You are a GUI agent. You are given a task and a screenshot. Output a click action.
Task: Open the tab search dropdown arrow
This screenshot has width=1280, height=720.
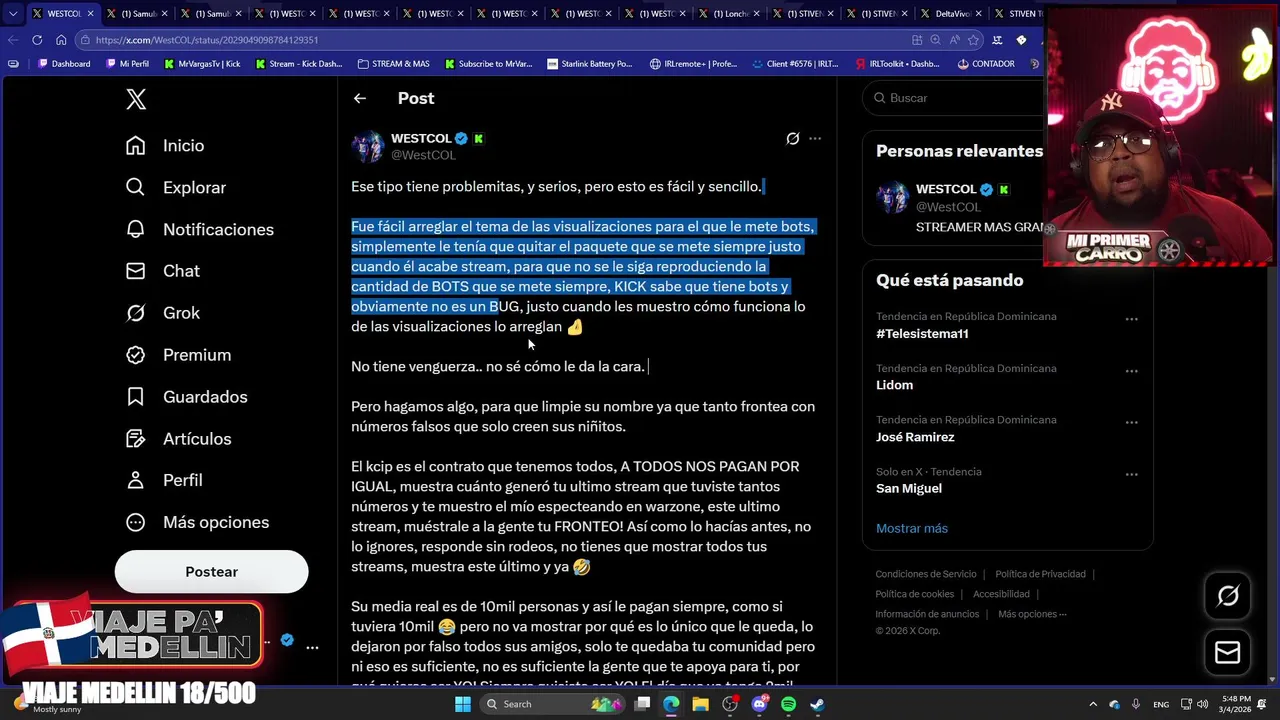[13, 14]
